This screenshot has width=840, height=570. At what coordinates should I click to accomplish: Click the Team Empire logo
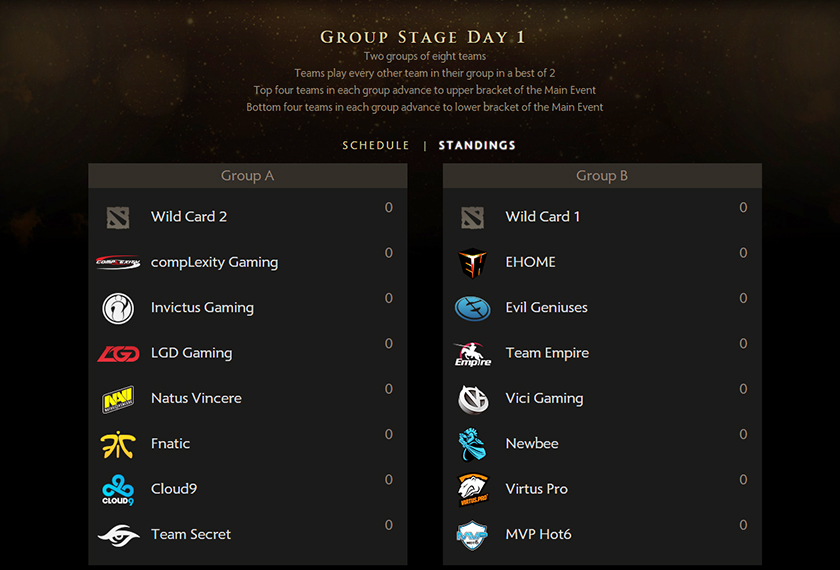472,353
